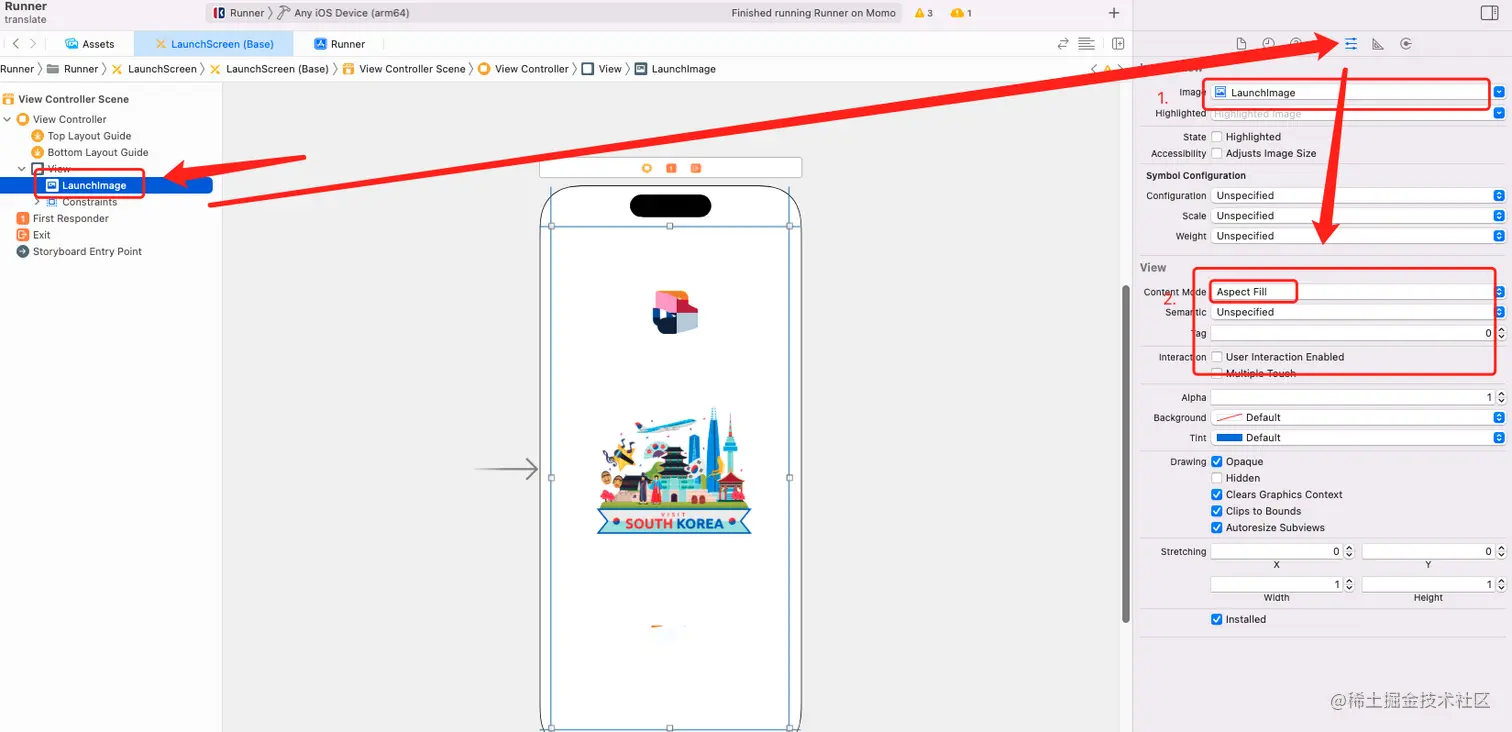1512x732 pixels.
Task: Open the Image name dropdown arrow
Action: (x=1499, y=92)
